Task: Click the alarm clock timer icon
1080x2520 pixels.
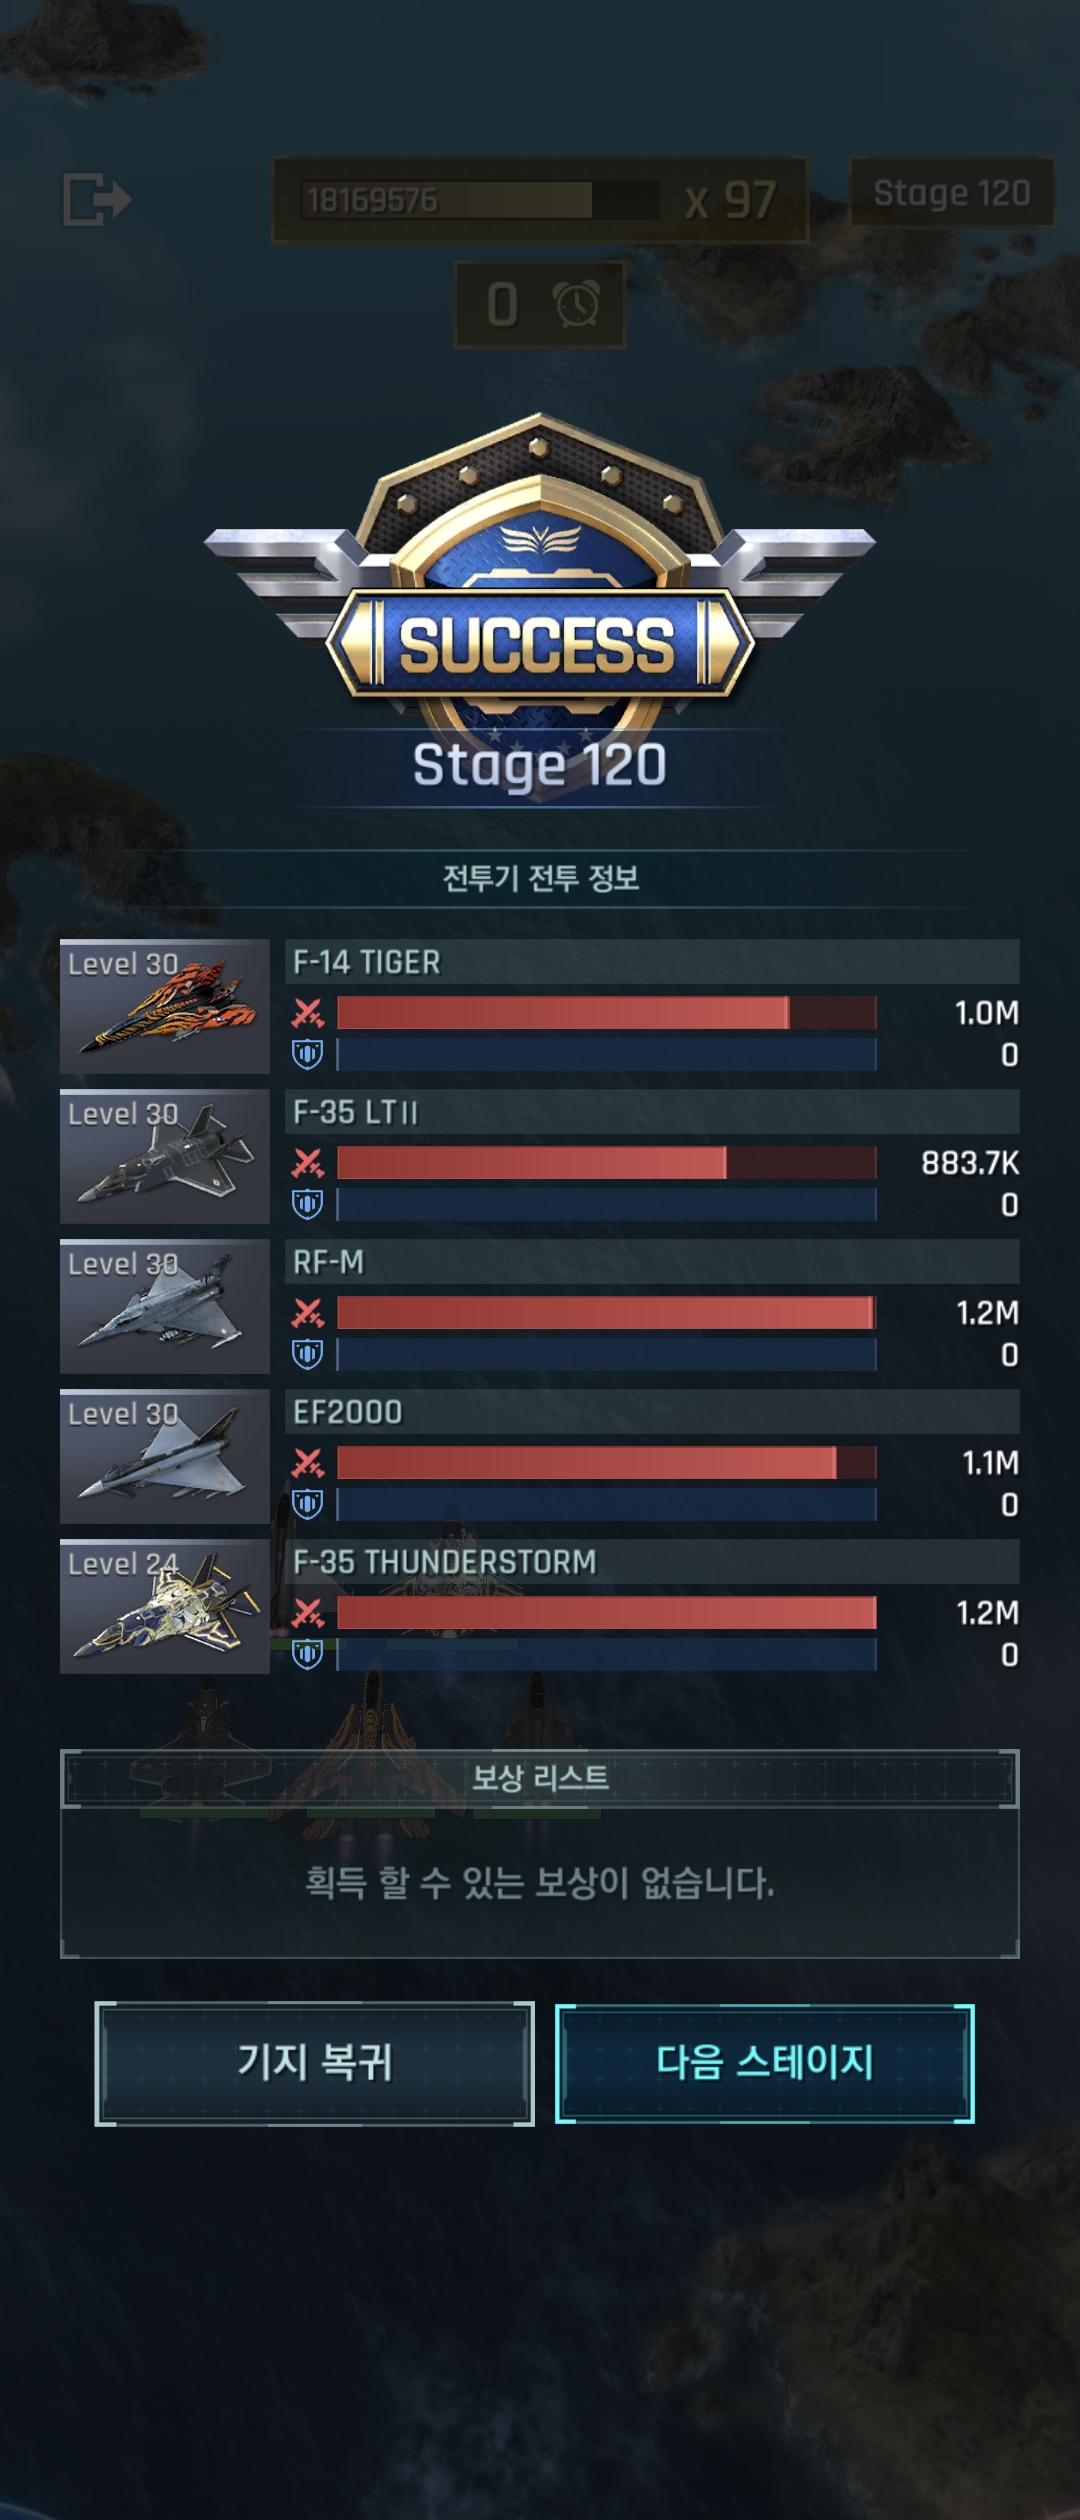Action: (577, 304)
